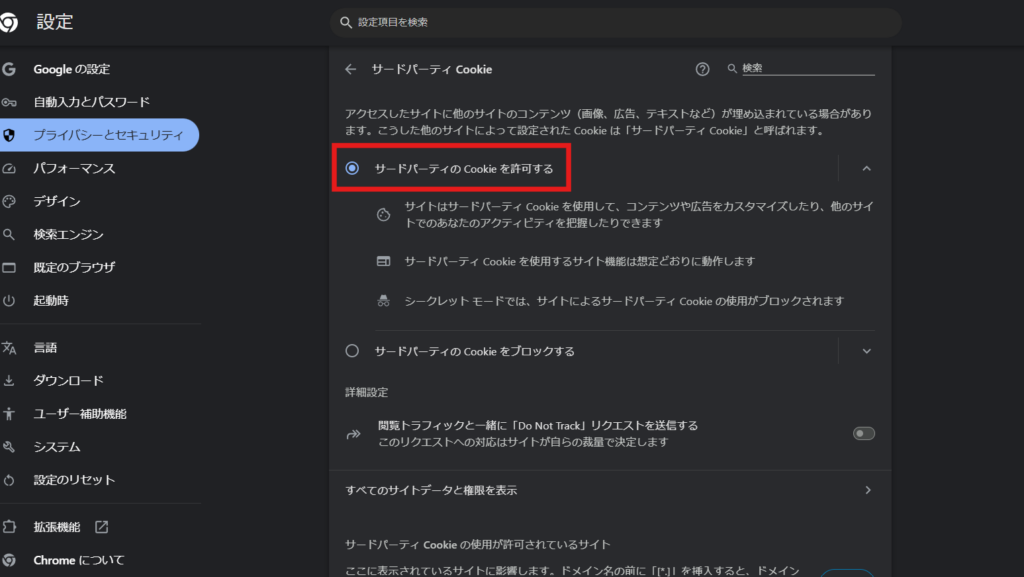This screenshot has width=1024, height=577.
Task: Focus the 検索 field in cookie page
Action: pos(808,69)
